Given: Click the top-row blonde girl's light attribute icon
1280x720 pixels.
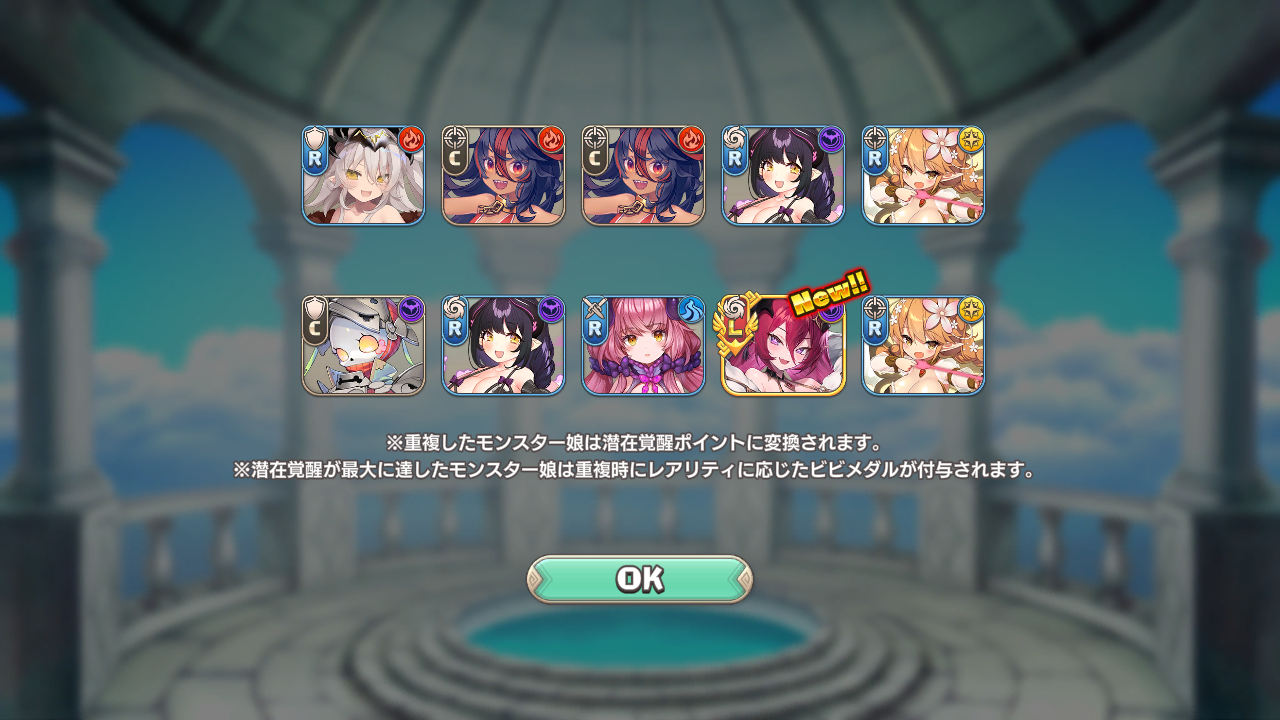Looking at the screenshot, I should (x=971, y=139).
